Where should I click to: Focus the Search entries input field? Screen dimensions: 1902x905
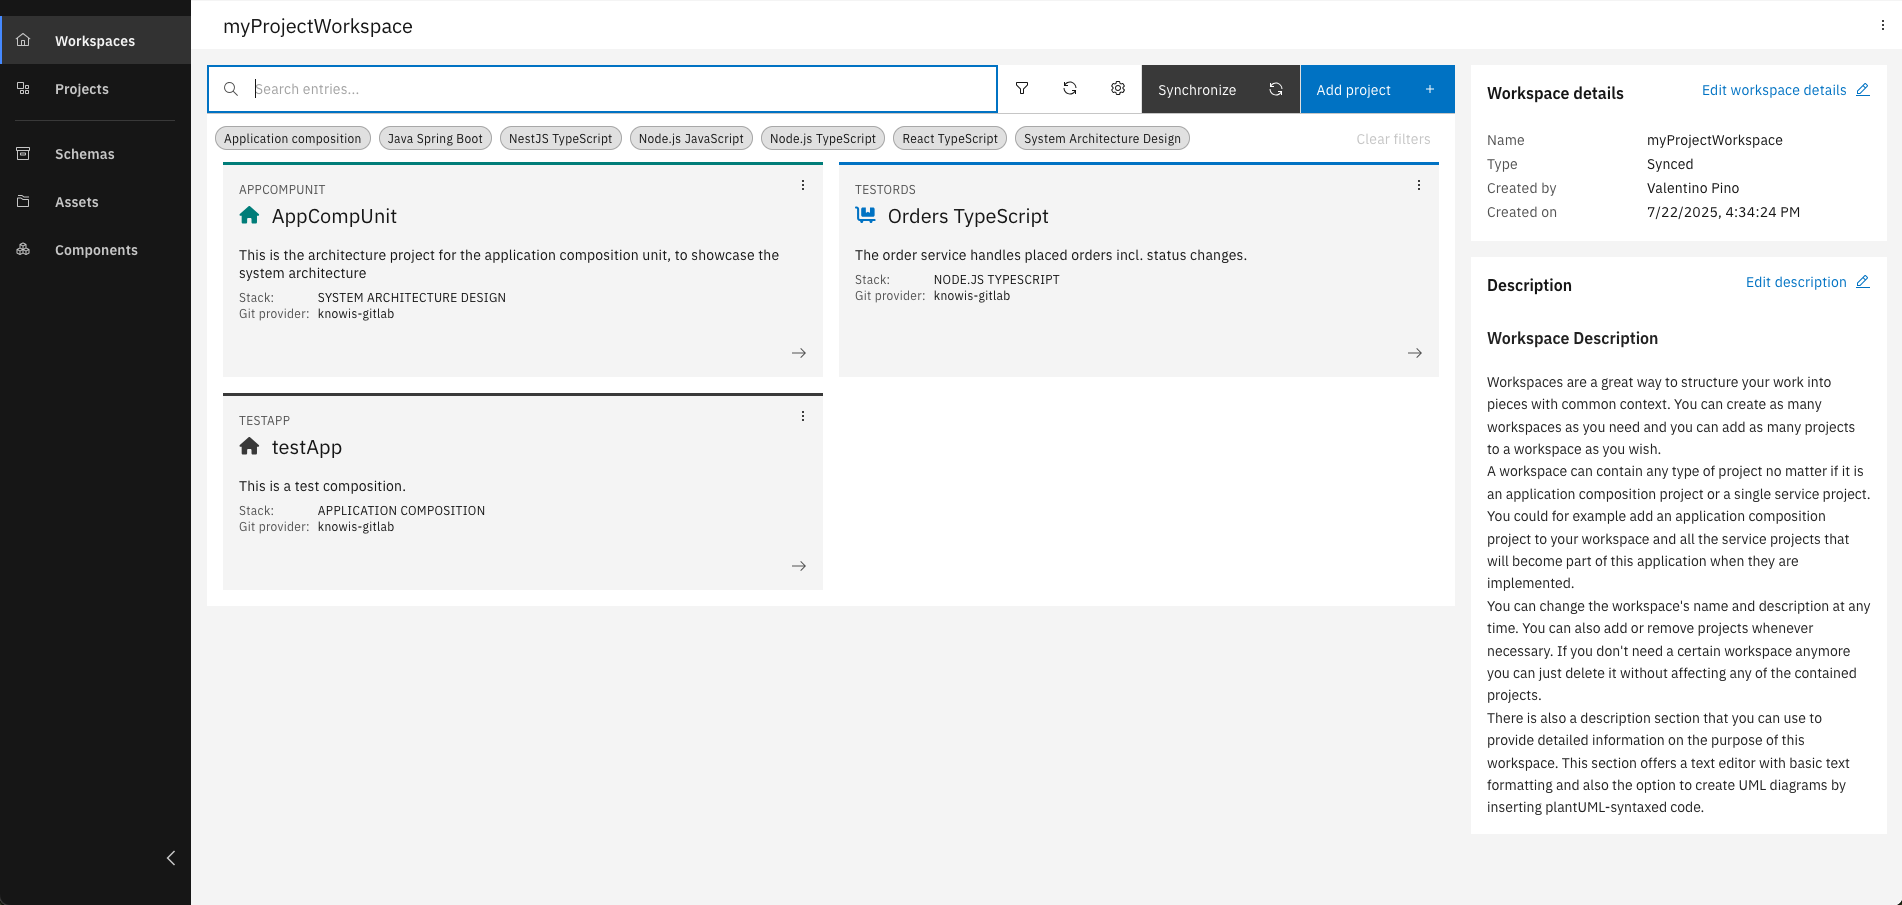[x=620, y=89]
